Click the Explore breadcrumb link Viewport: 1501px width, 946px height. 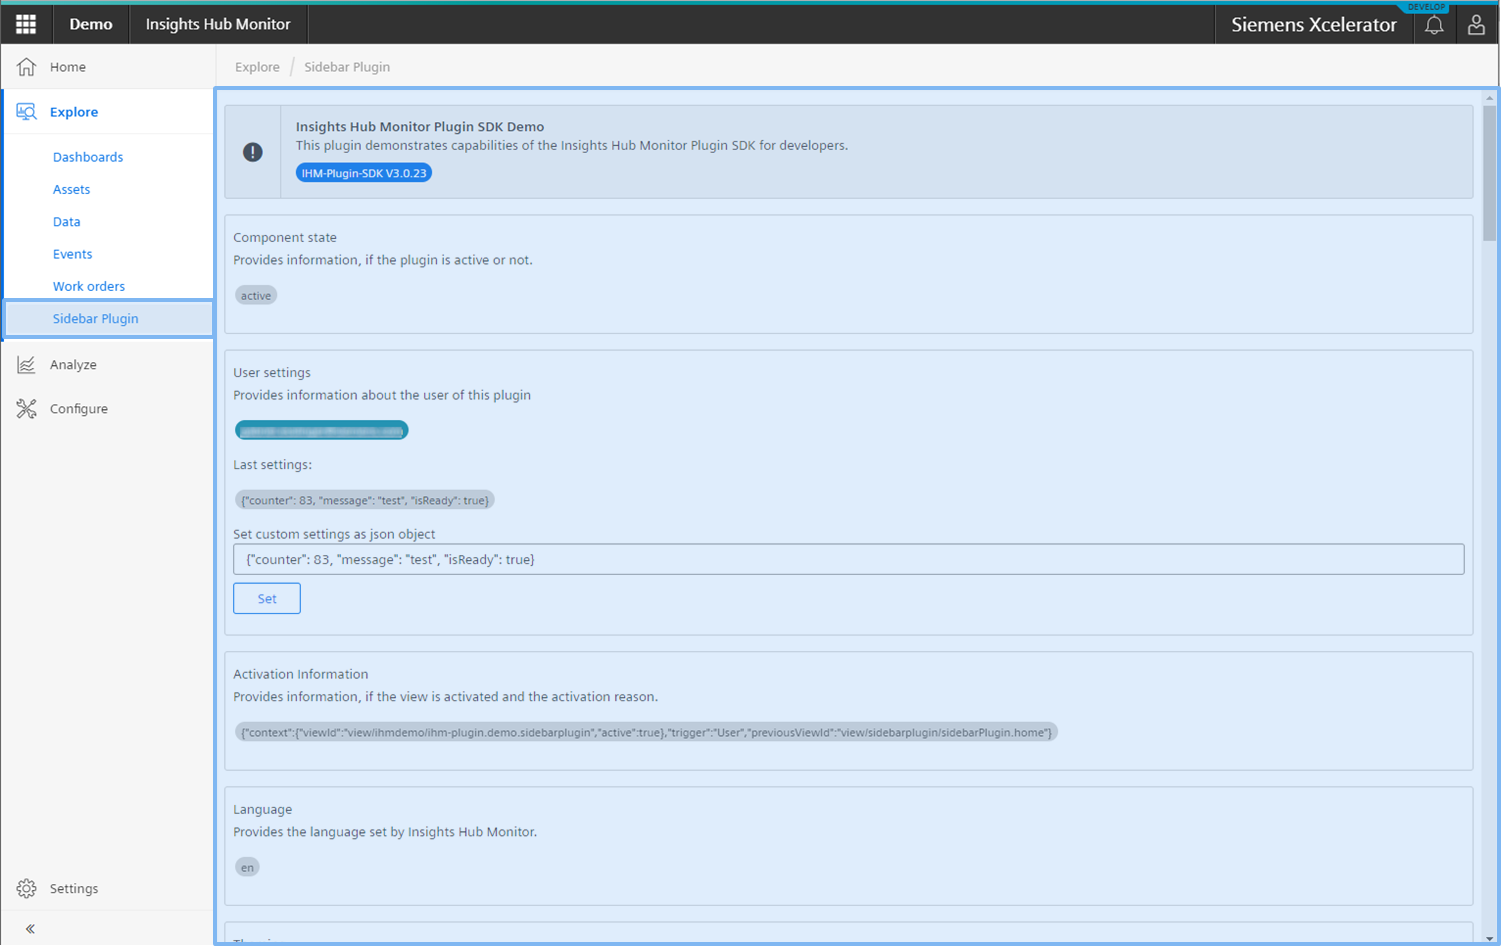[257, 67]
